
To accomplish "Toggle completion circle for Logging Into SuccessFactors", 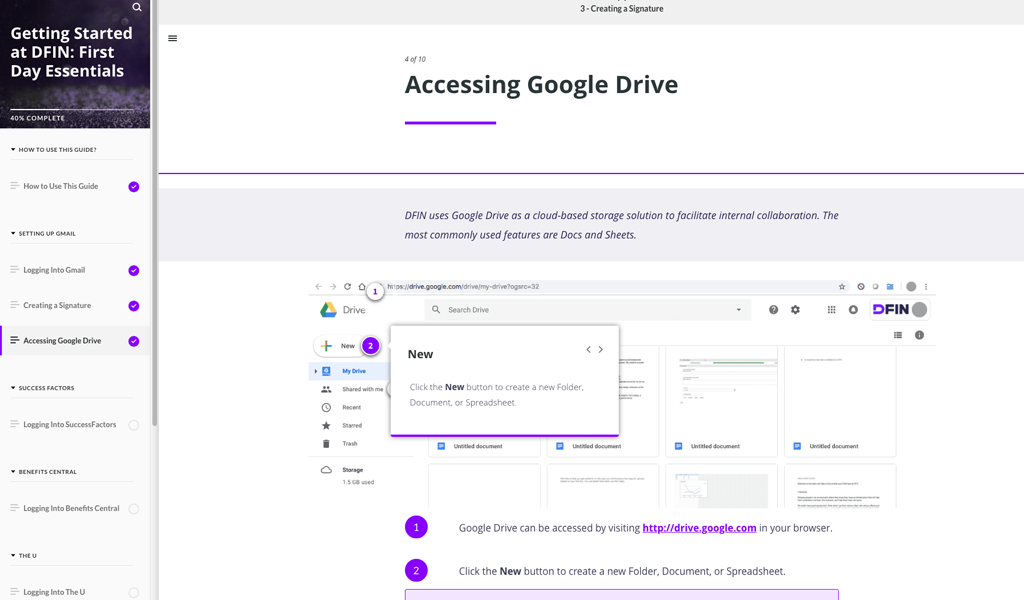I will pyautogui.click(x=134, y=425).
